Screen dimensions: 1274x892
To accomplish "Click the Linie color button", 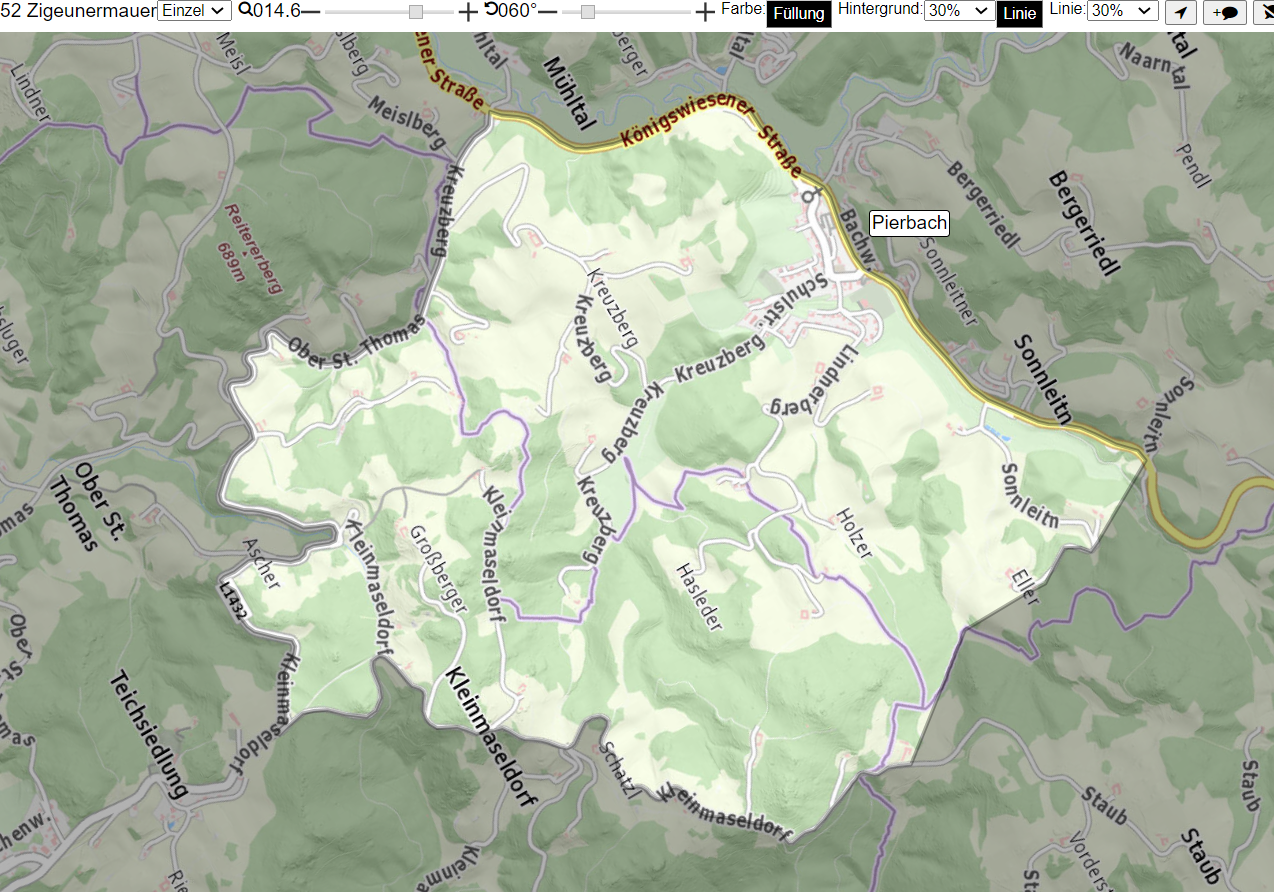I will click(x=1020, y=14).
